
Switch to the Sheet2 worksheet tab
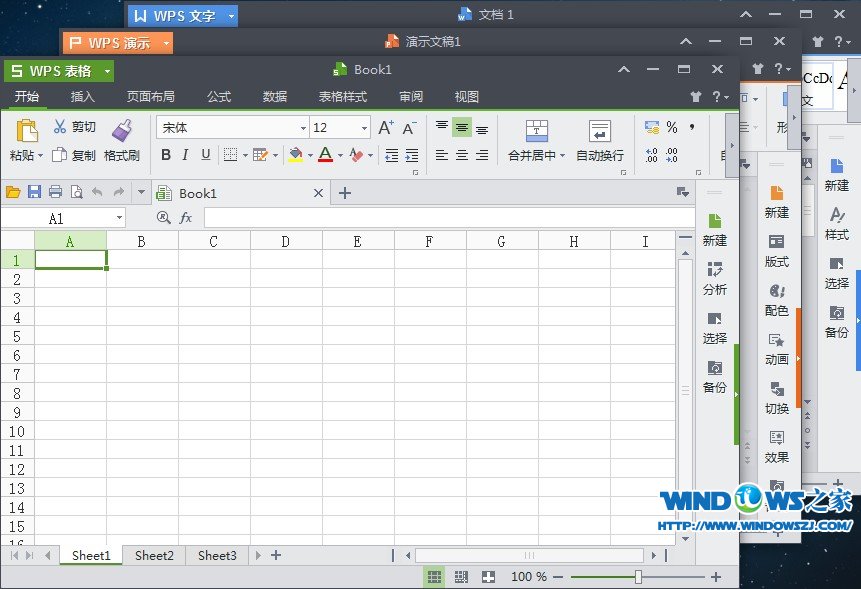click(x=153, y=555)
